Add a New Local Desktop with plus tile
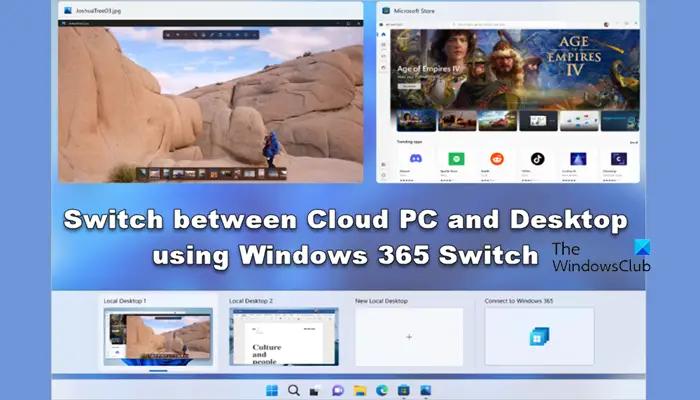The image size is (700, 400). click(409, 337)
